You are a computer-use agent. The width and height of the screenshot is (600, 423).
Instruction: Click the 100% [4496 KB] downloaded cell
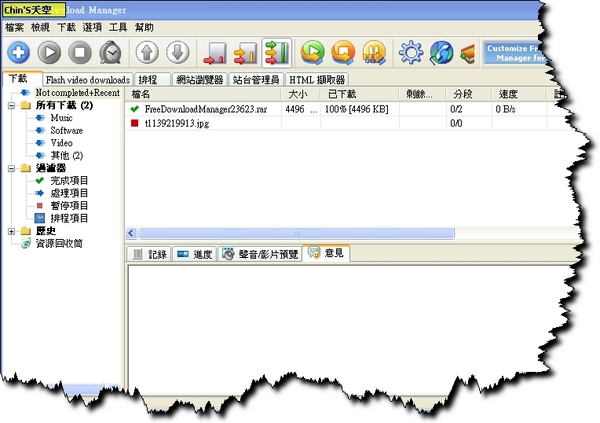tap(357, 109)
